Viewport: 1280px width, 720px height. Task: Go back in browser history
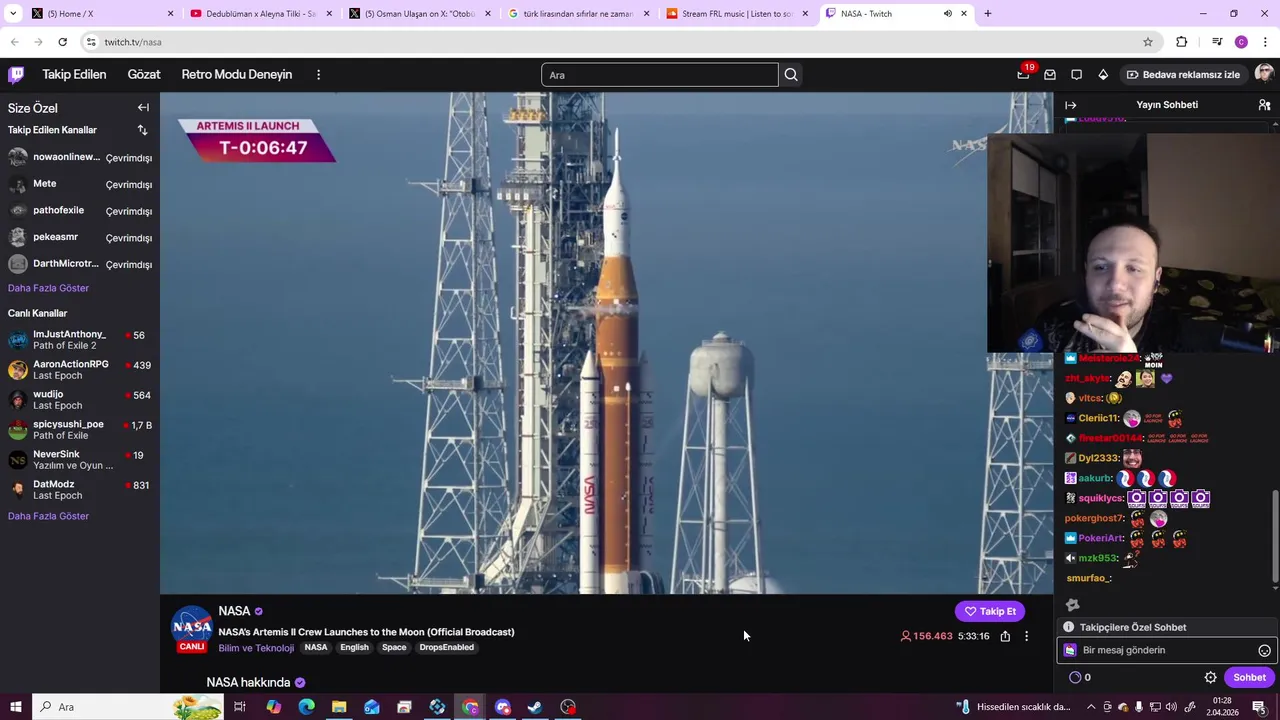pyautogui.click(x=14, y=42)
